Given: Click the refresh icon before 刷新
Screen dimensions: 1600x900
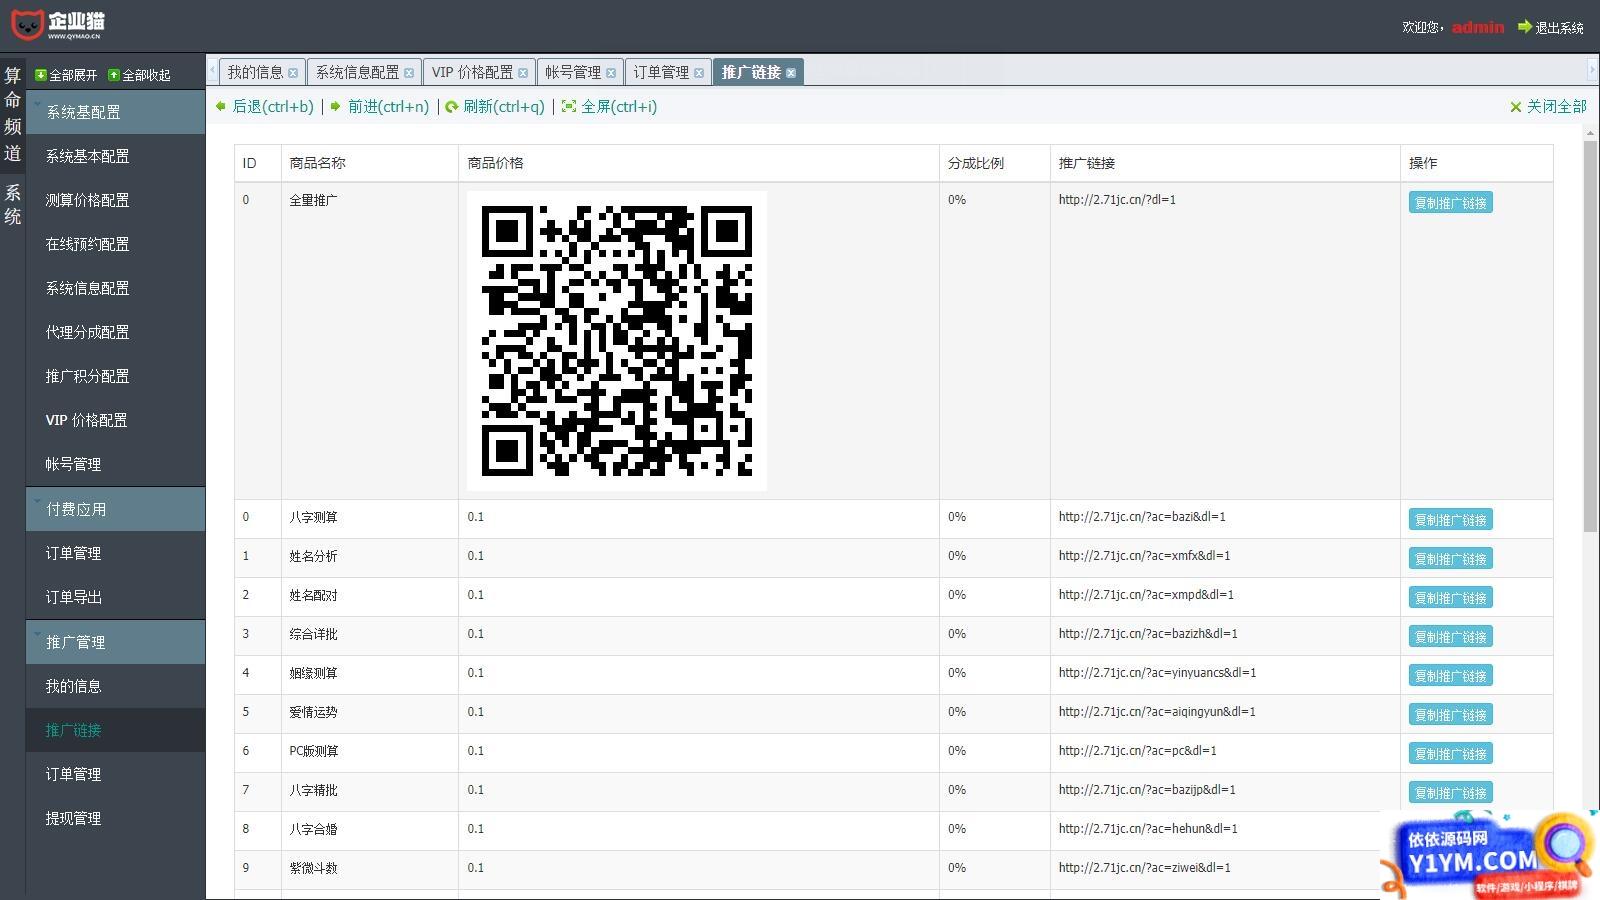Looking at the screenshot, I should pyautogui.click(x=452, y=106).
